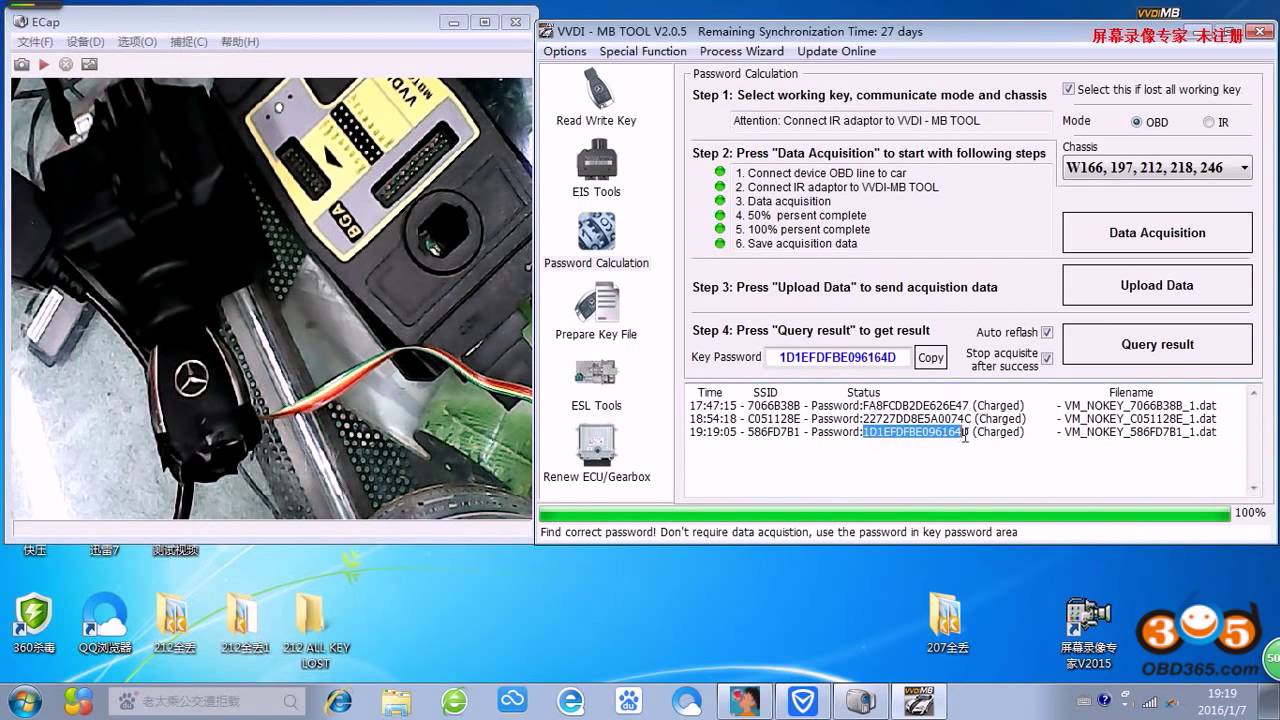Click the Query result button
Screen dimensions: 1280x720
(x=1157, y=344)
